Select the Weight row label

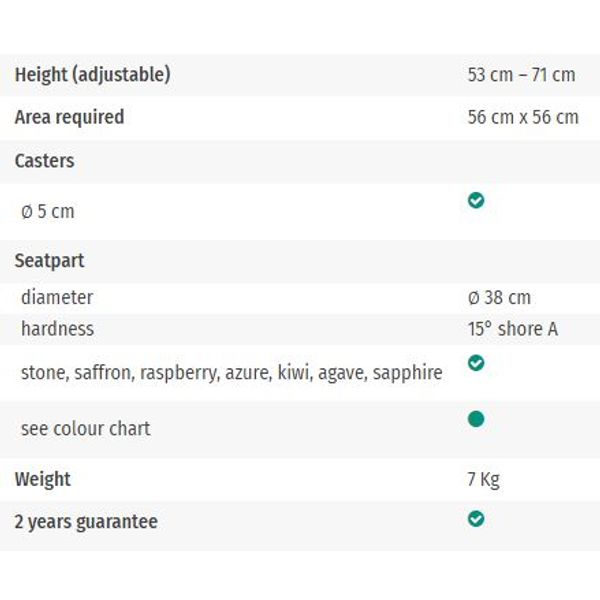(x=42, y=479)
